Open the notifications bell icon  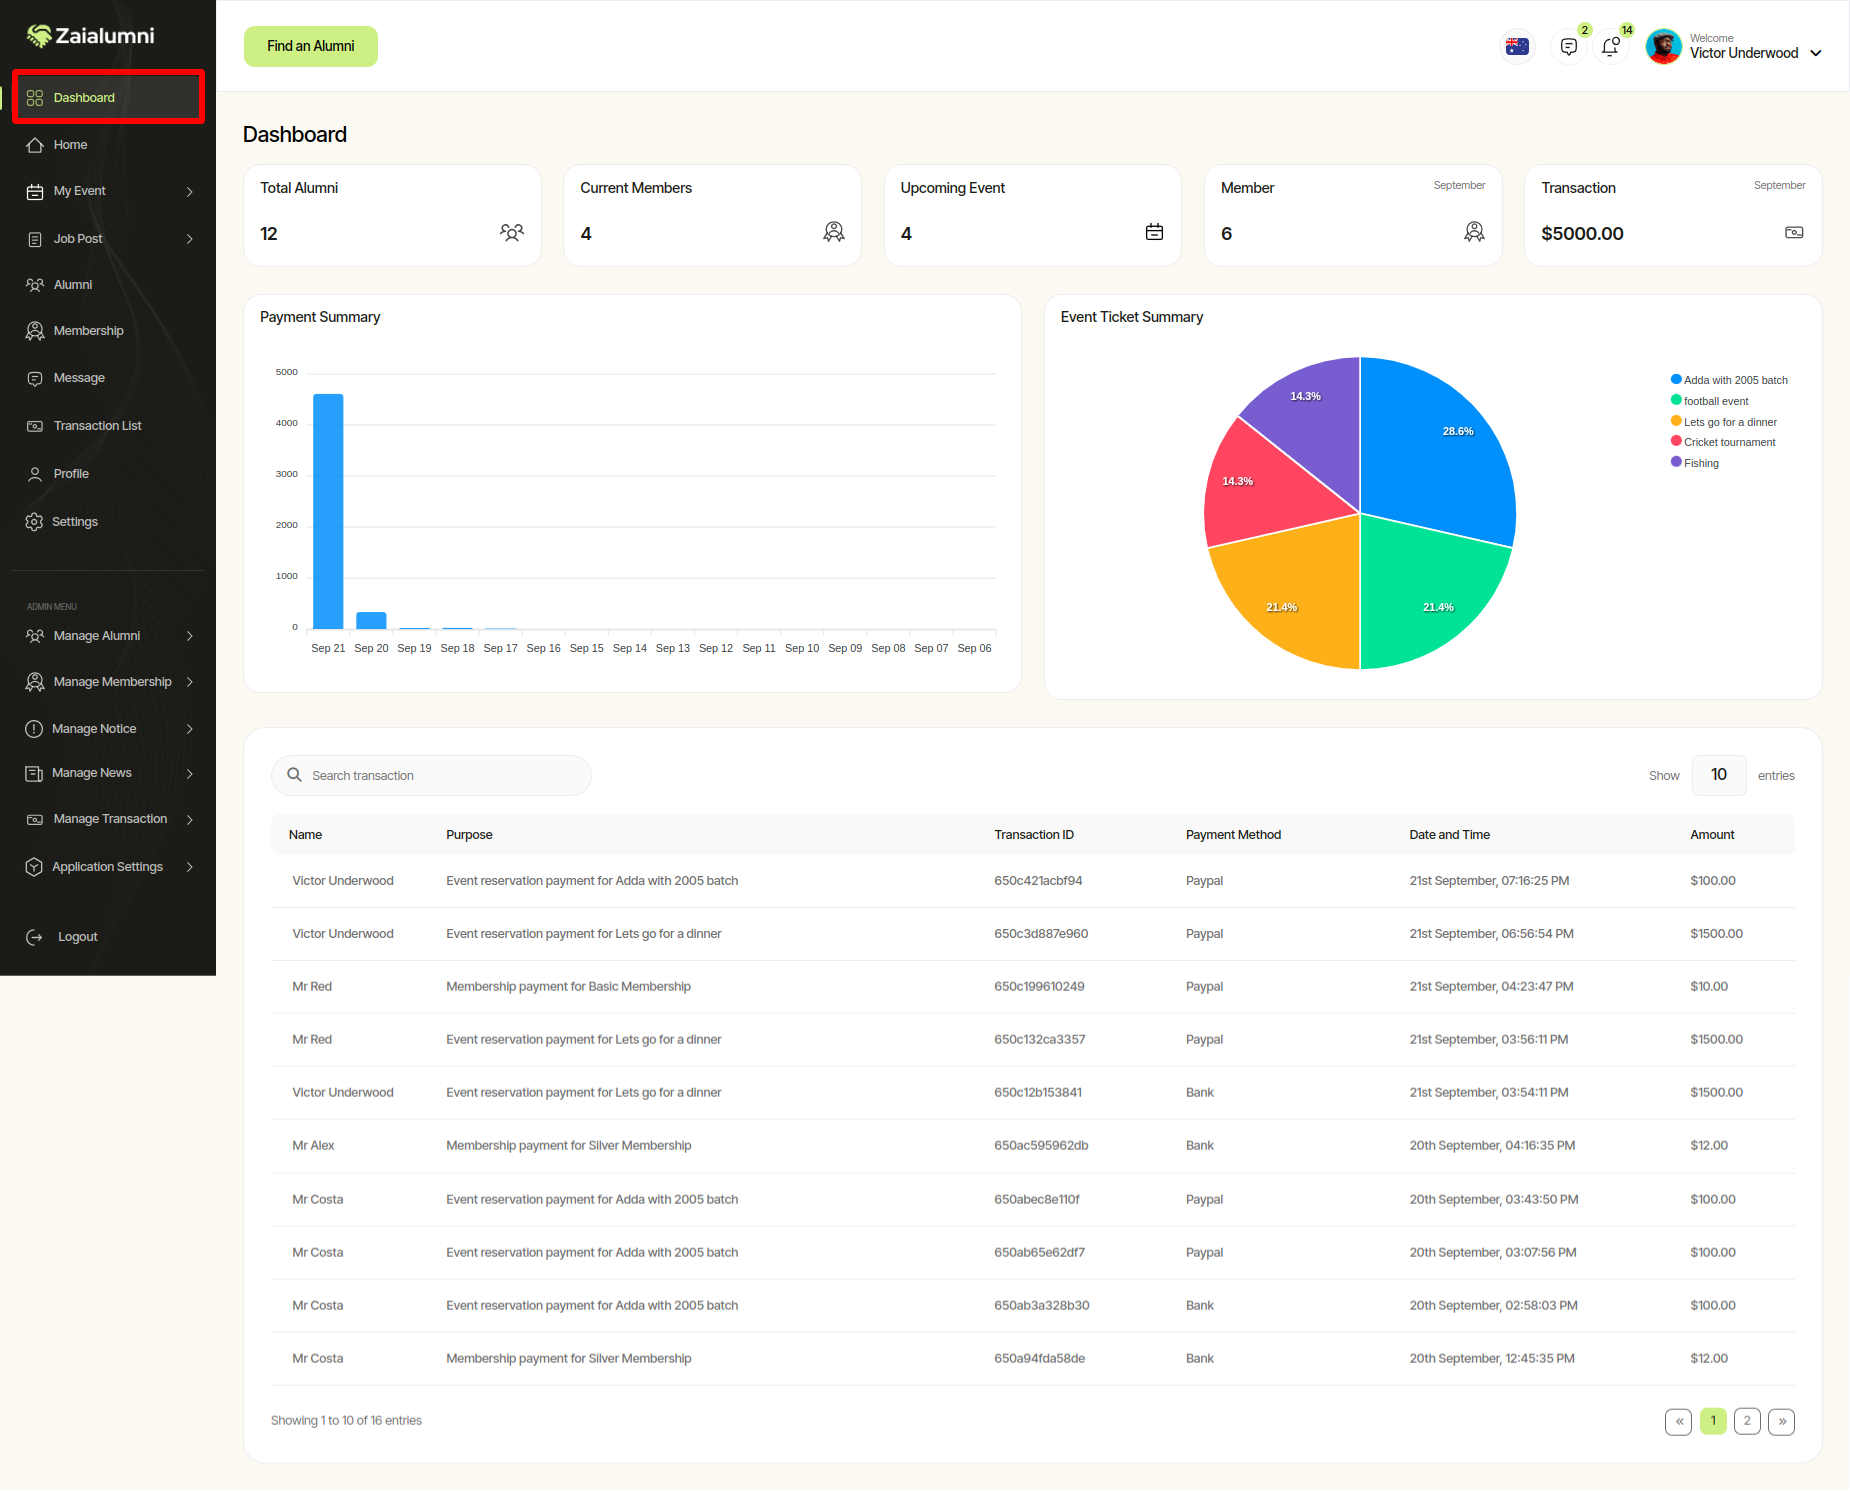coord(1610,47)
